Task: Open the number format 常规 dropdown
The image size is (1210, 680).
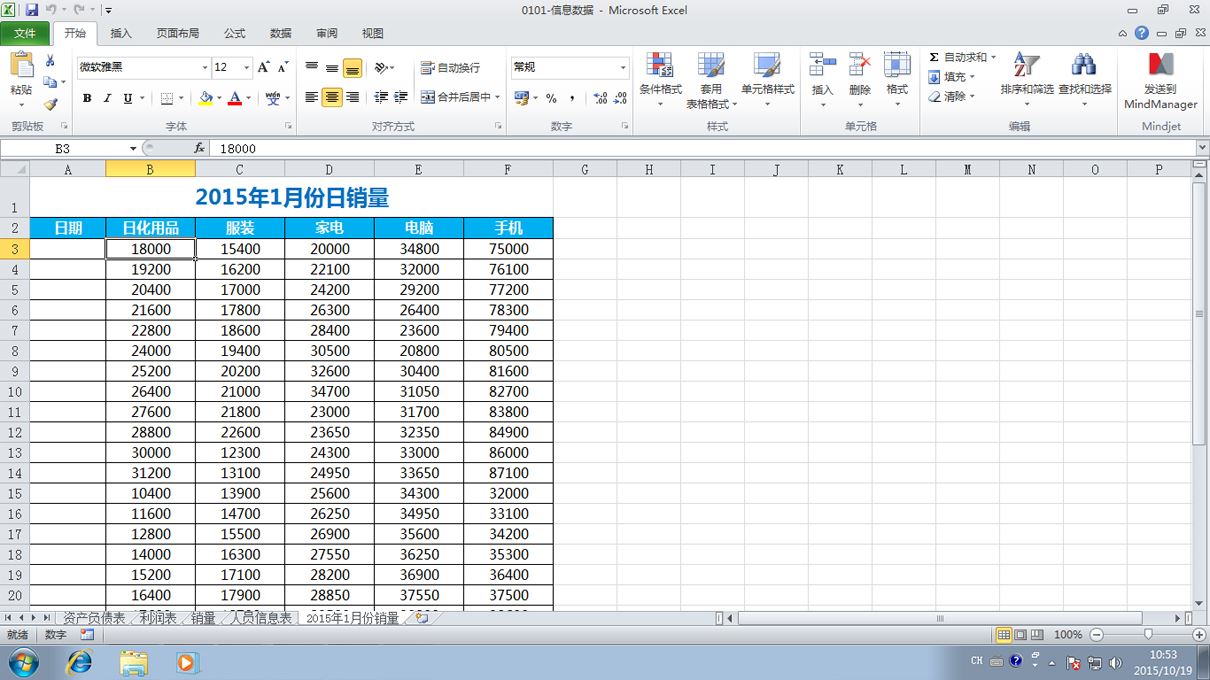Action: (623, 67)
